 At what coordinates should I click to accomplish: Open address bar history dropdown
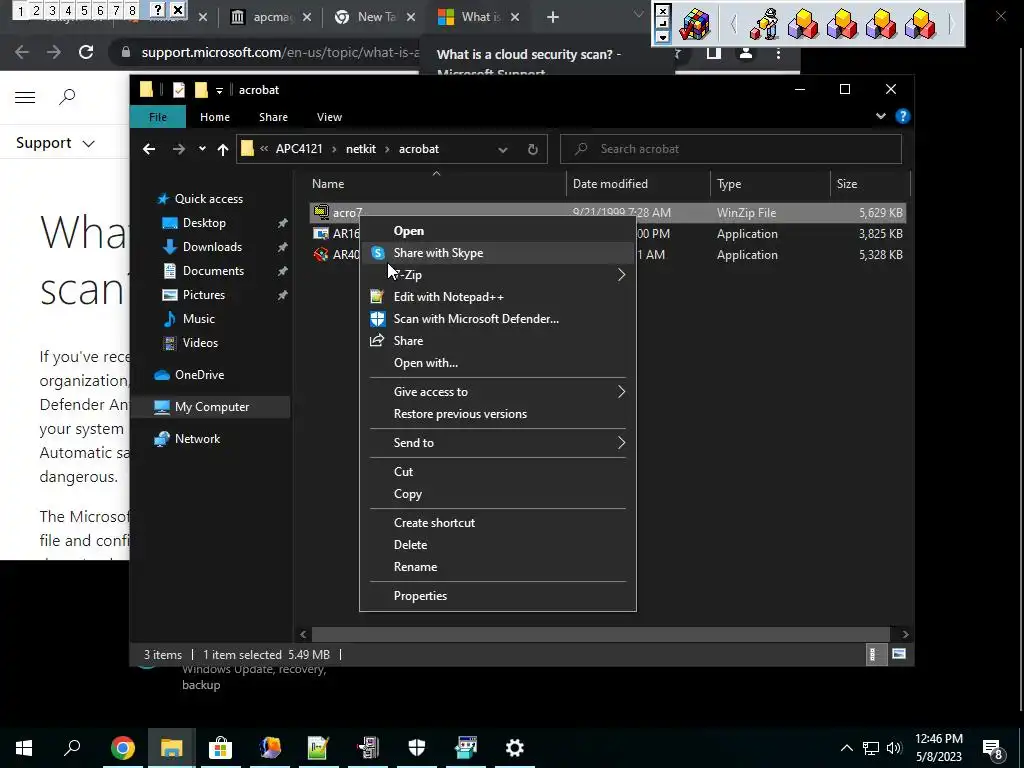click(502, 150)
